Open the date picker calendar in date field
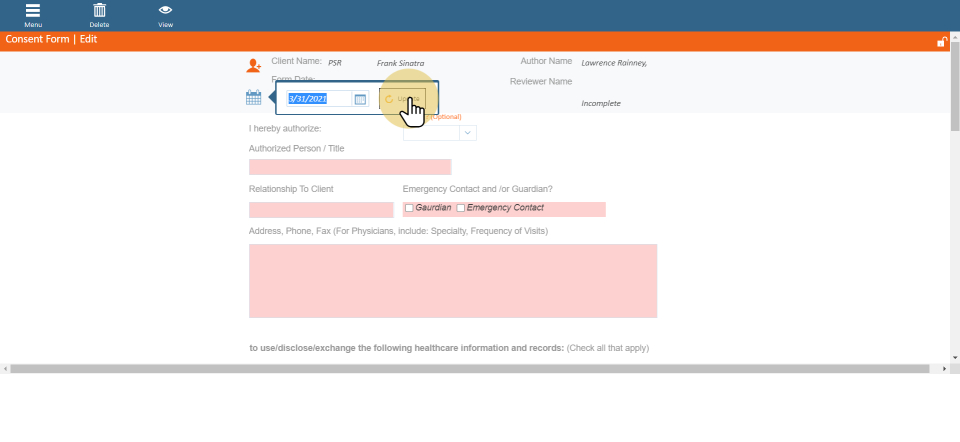The width and height of the screenshot is (960, 442). click(x=360, y=99)
